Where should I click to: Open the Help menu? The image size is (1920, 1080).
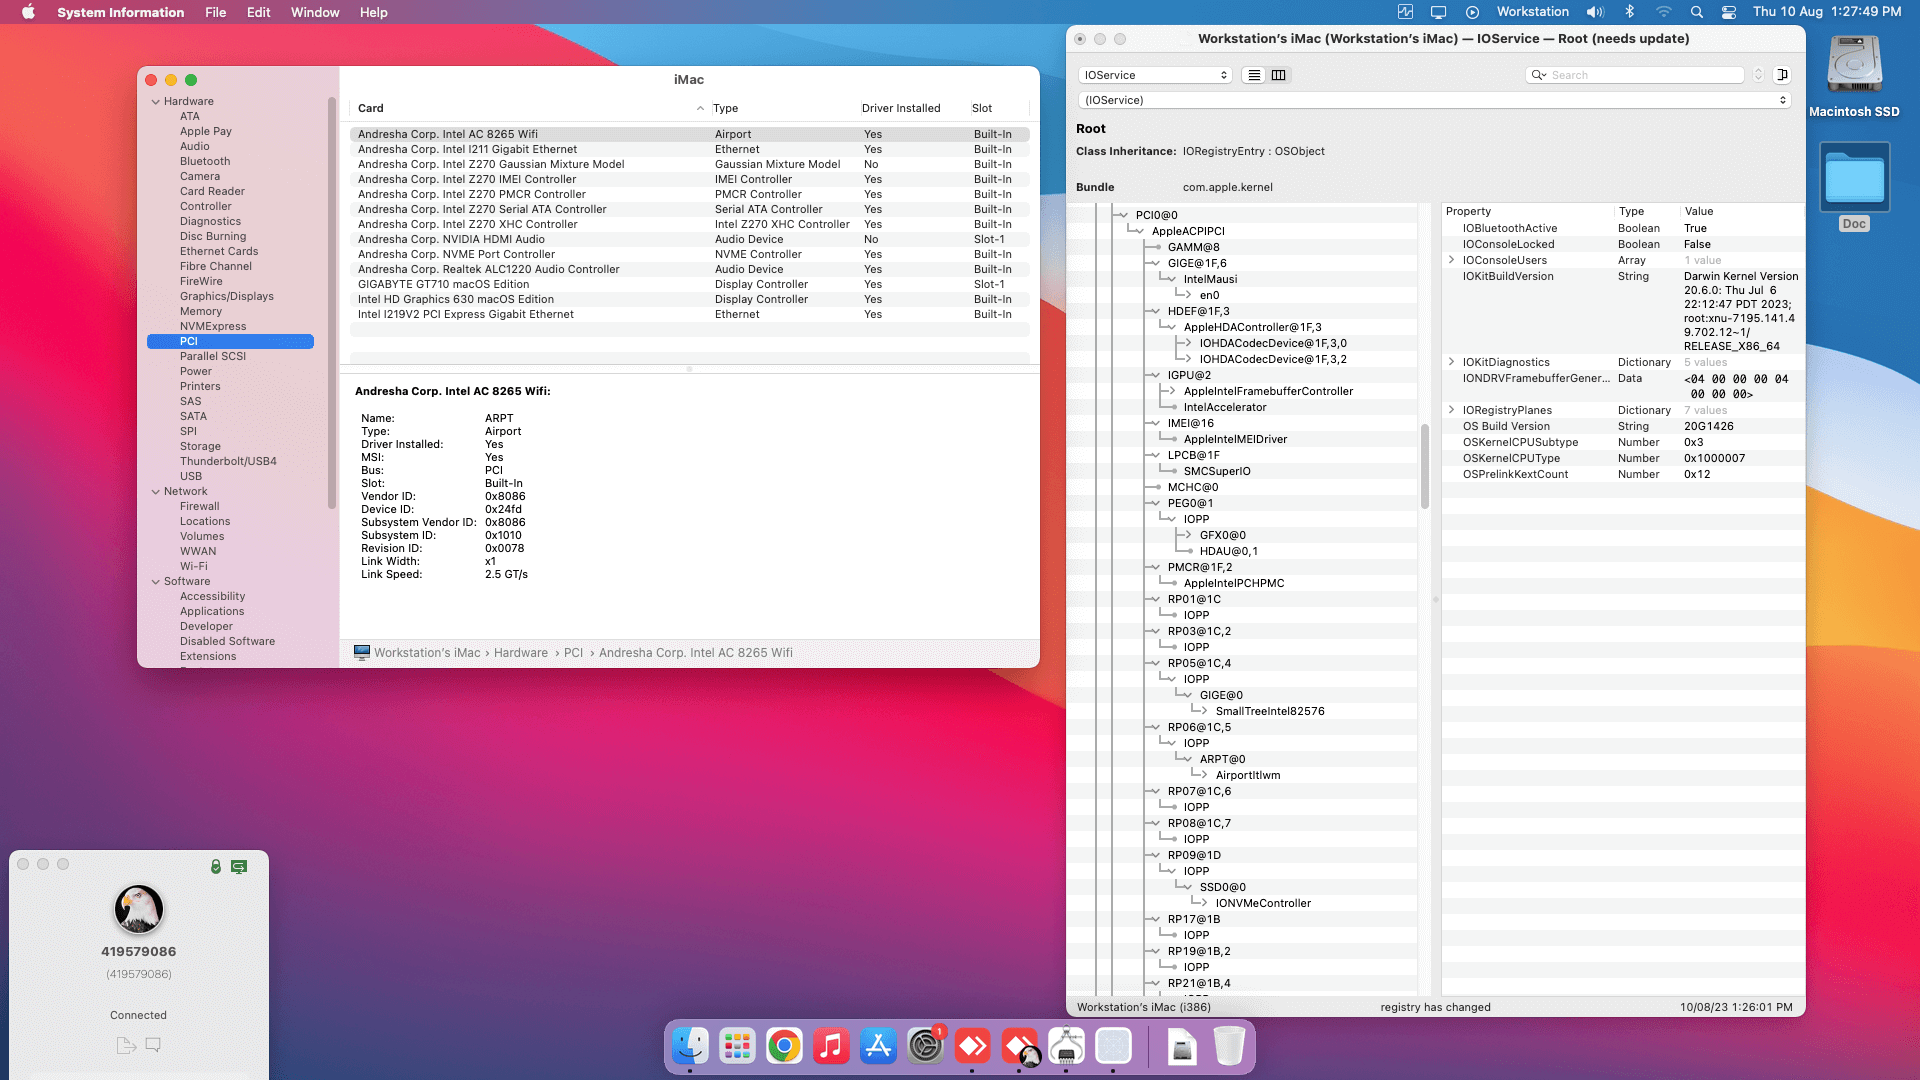pyautogui.click(x=373, y=12)
